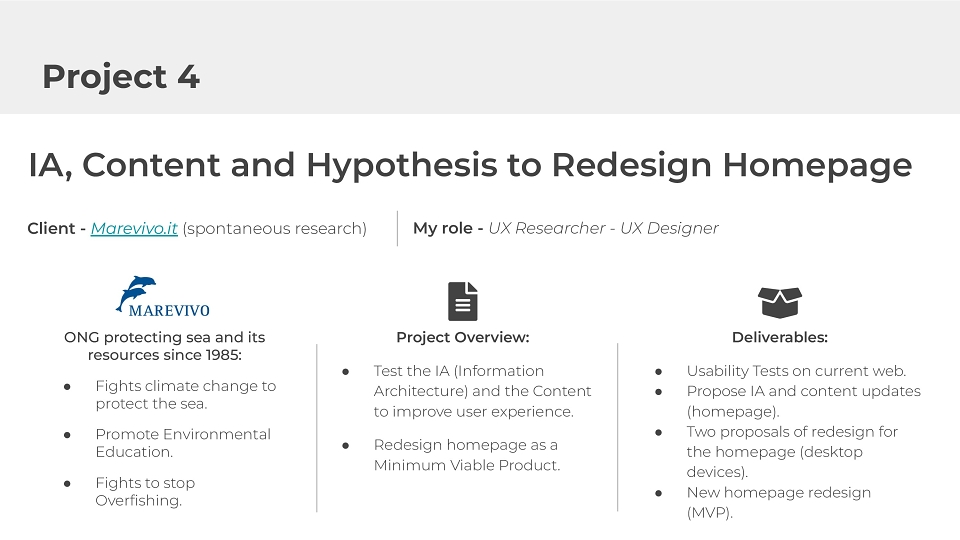This screenshot has height=540, width=960.
Task: Click the 'Two proposals of redesign for the homepage' bullet
Action: [792, 452]
